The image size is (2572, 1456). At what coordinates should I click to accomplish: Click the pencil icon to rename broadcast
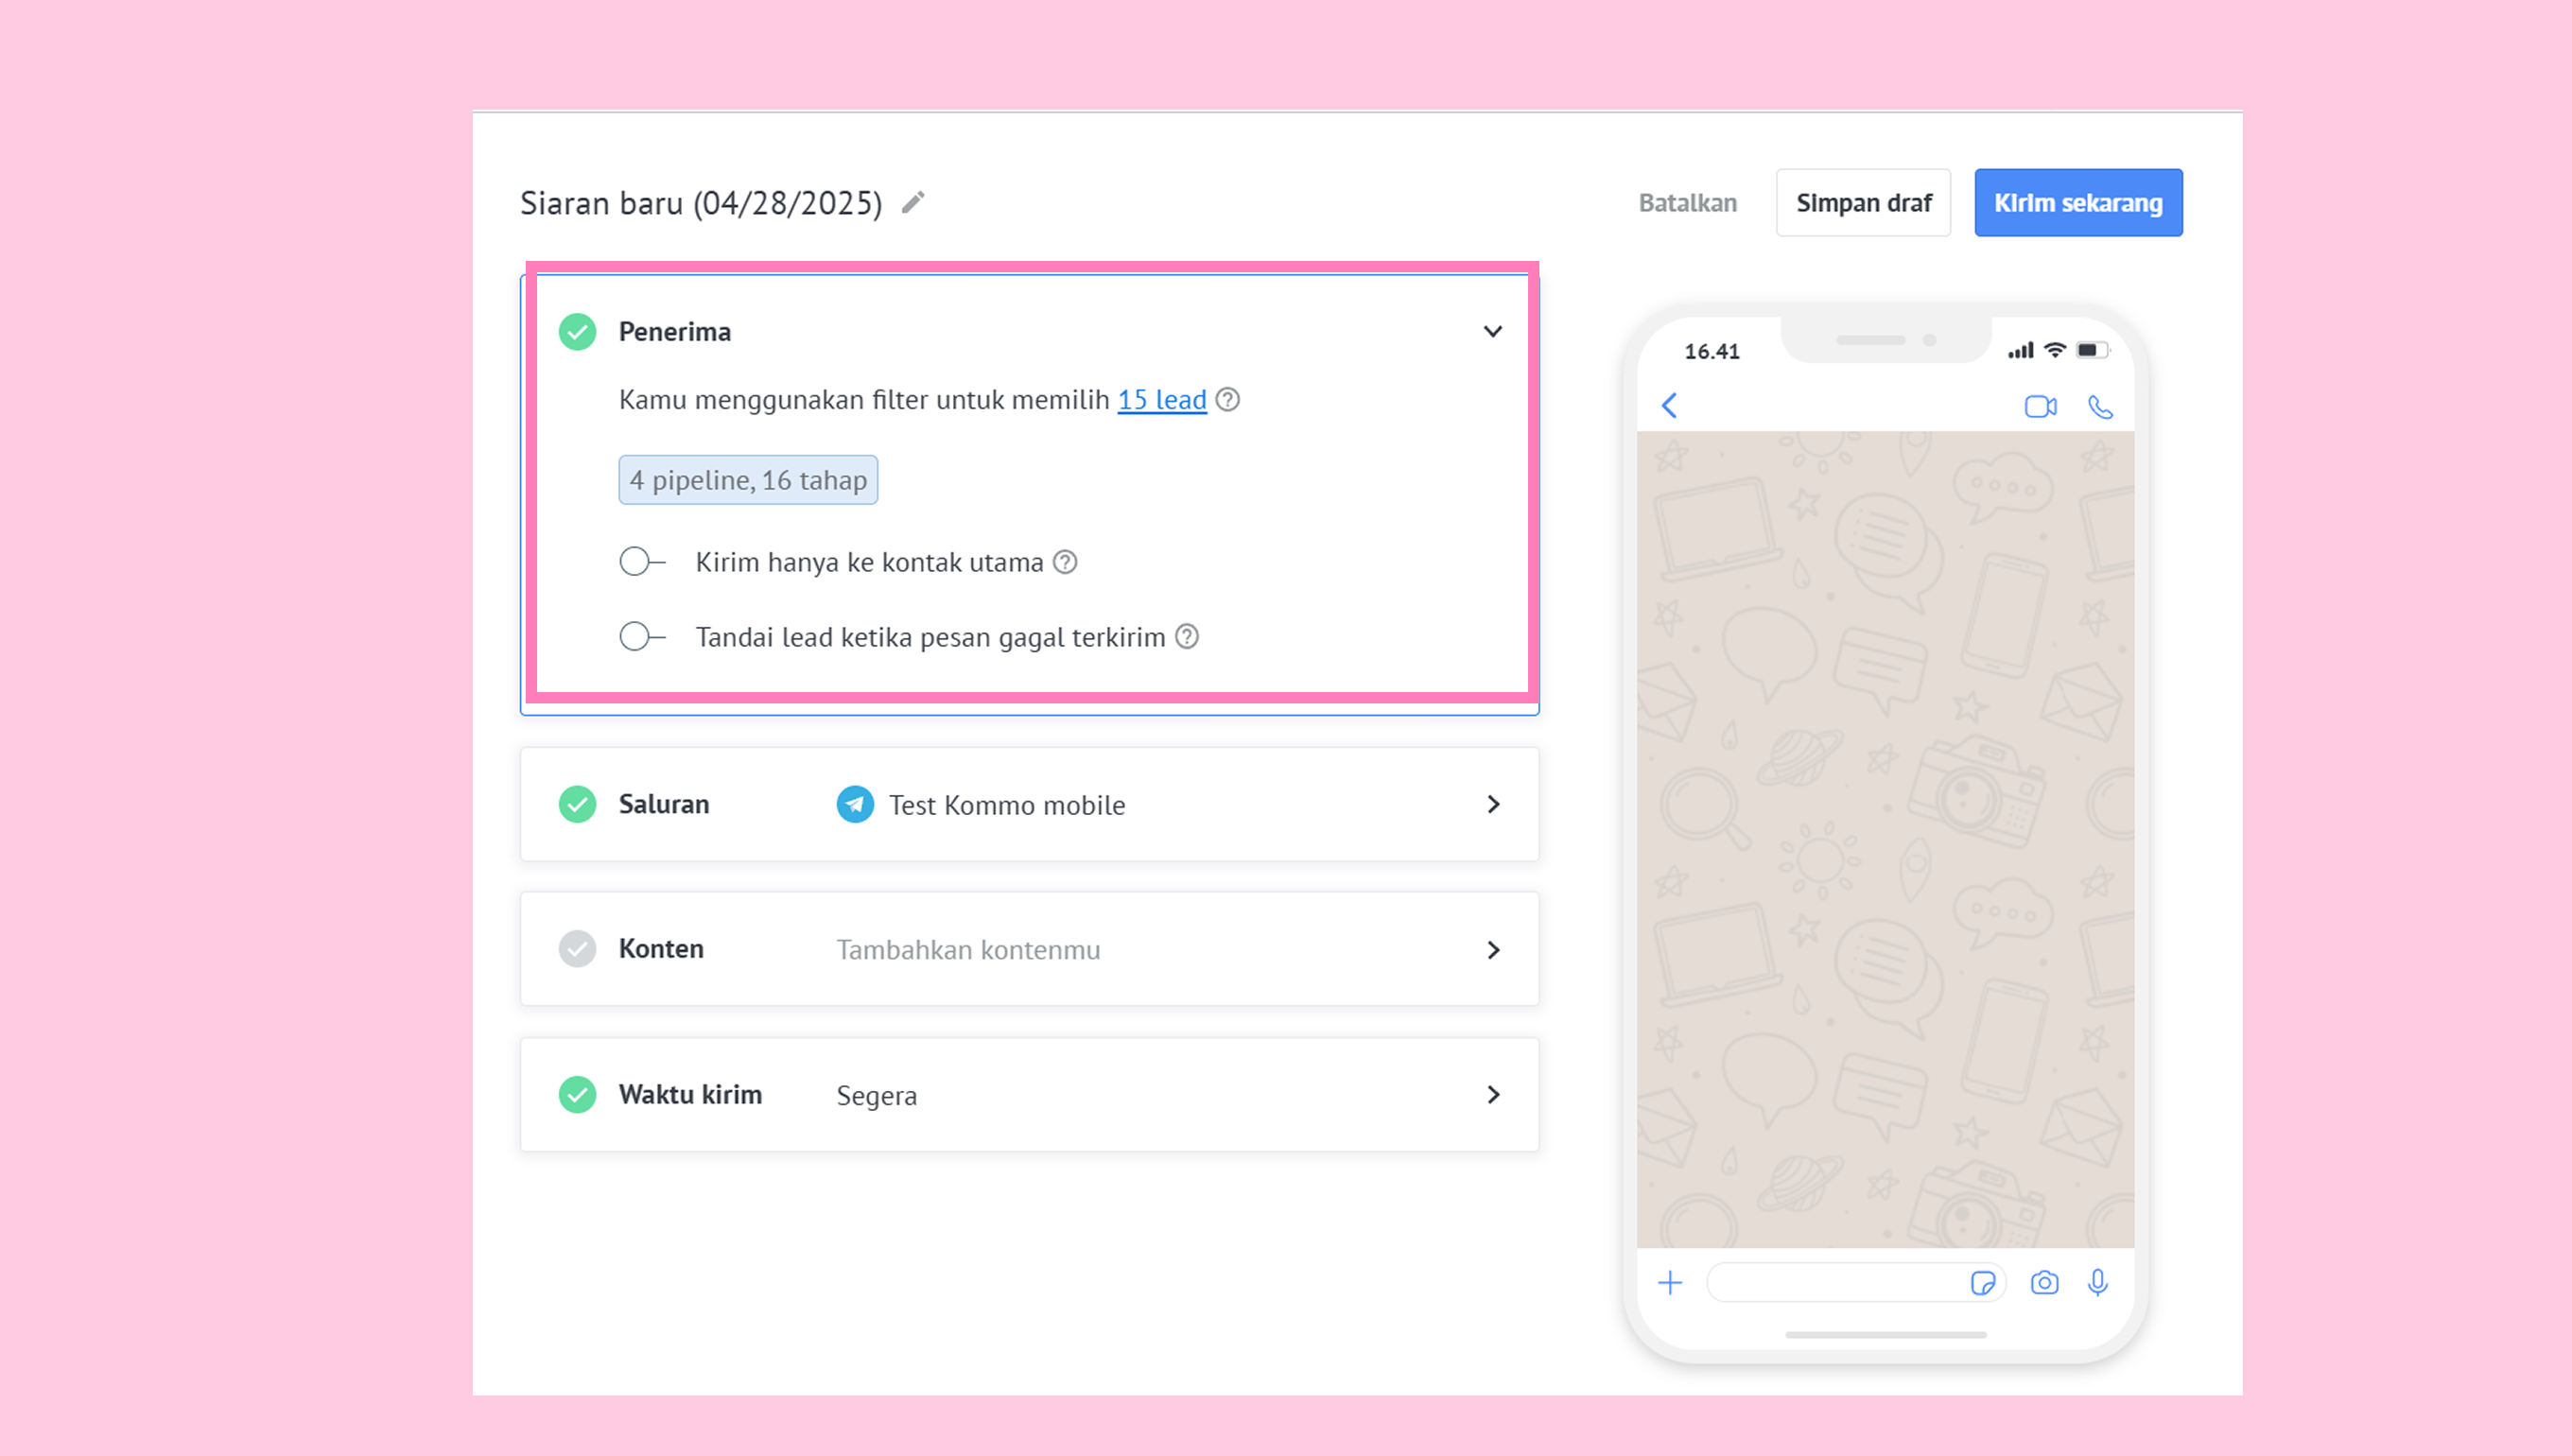click(913, 203)
